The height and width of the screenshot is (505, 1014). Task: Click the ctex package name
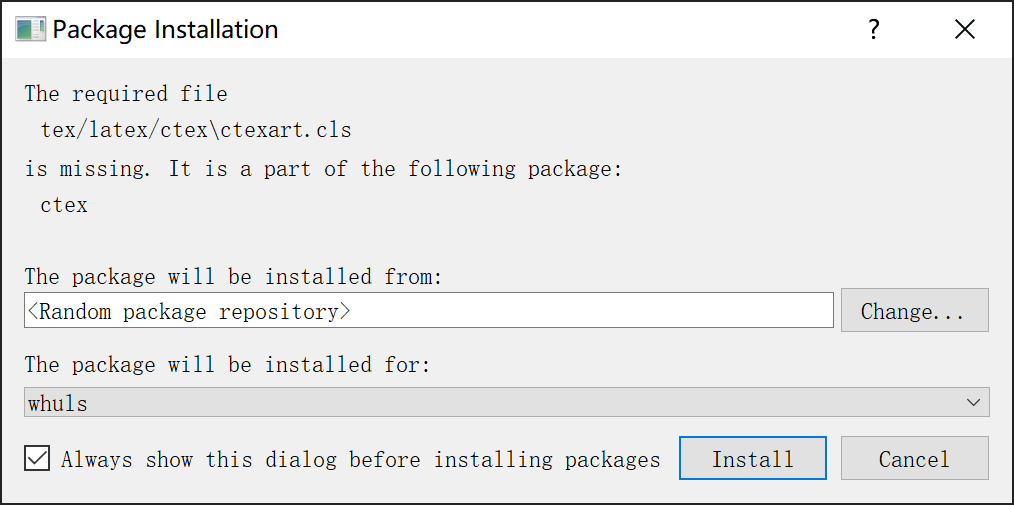tap(64, 206)
